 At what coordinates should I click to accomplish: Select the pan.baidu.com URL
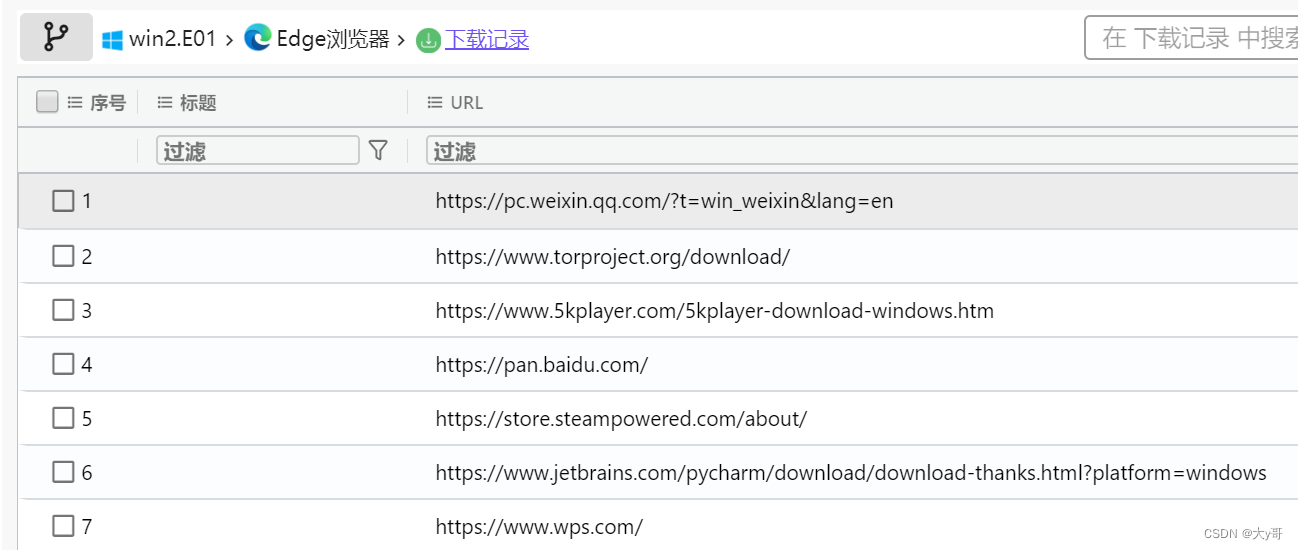tap(542, 364)
